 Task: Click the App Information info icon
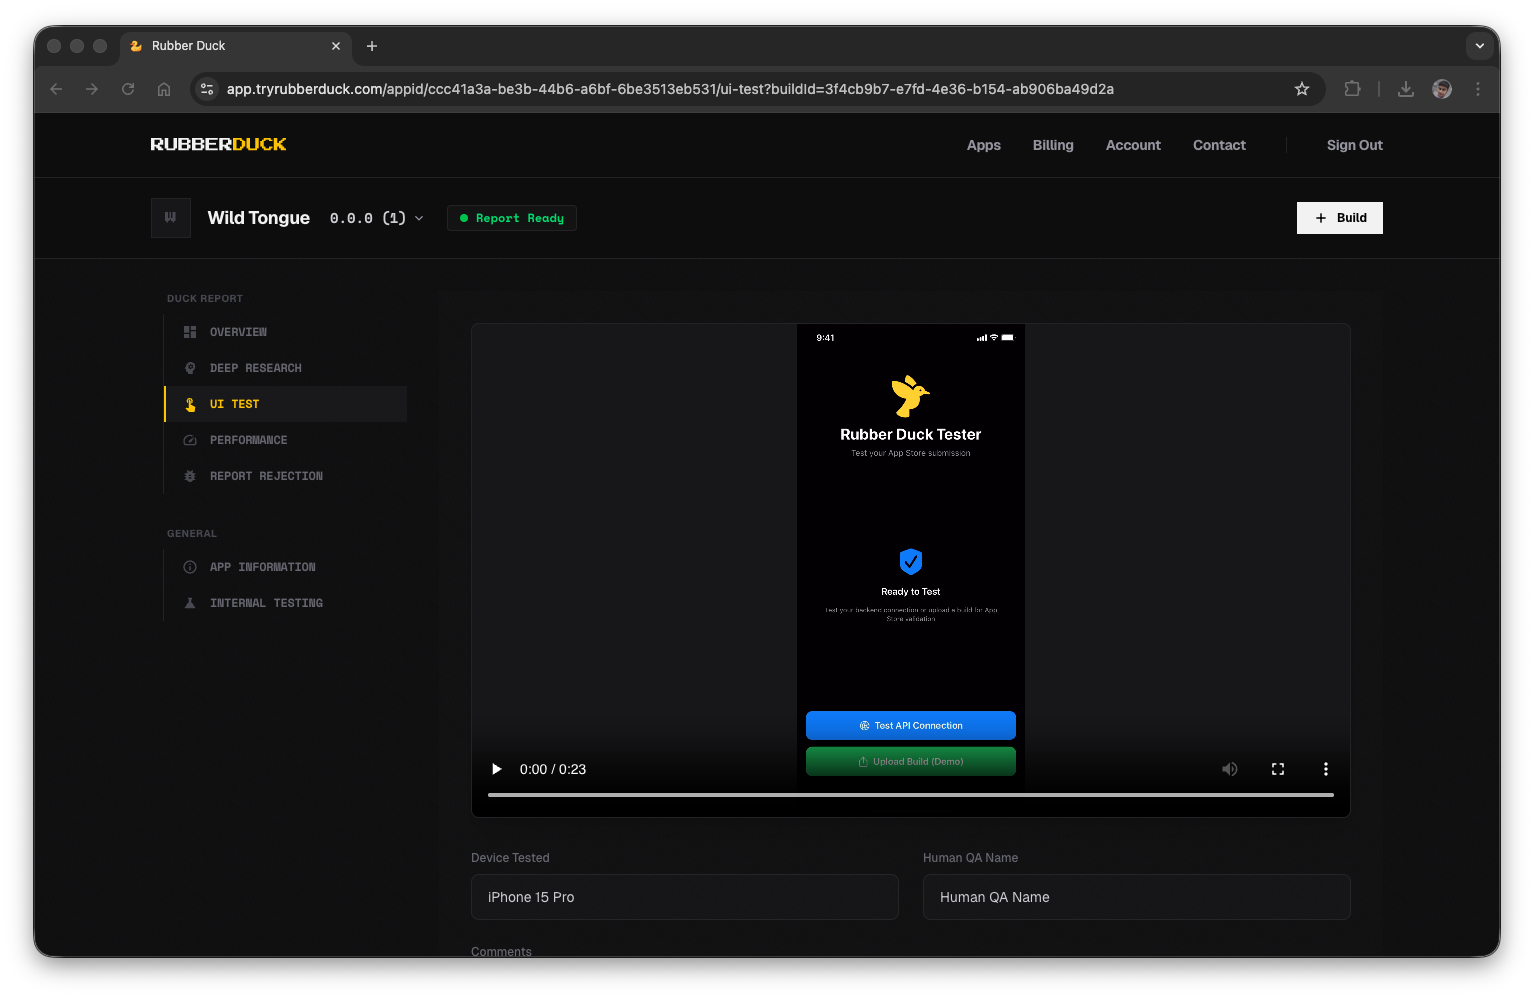(x=190, y=567)
